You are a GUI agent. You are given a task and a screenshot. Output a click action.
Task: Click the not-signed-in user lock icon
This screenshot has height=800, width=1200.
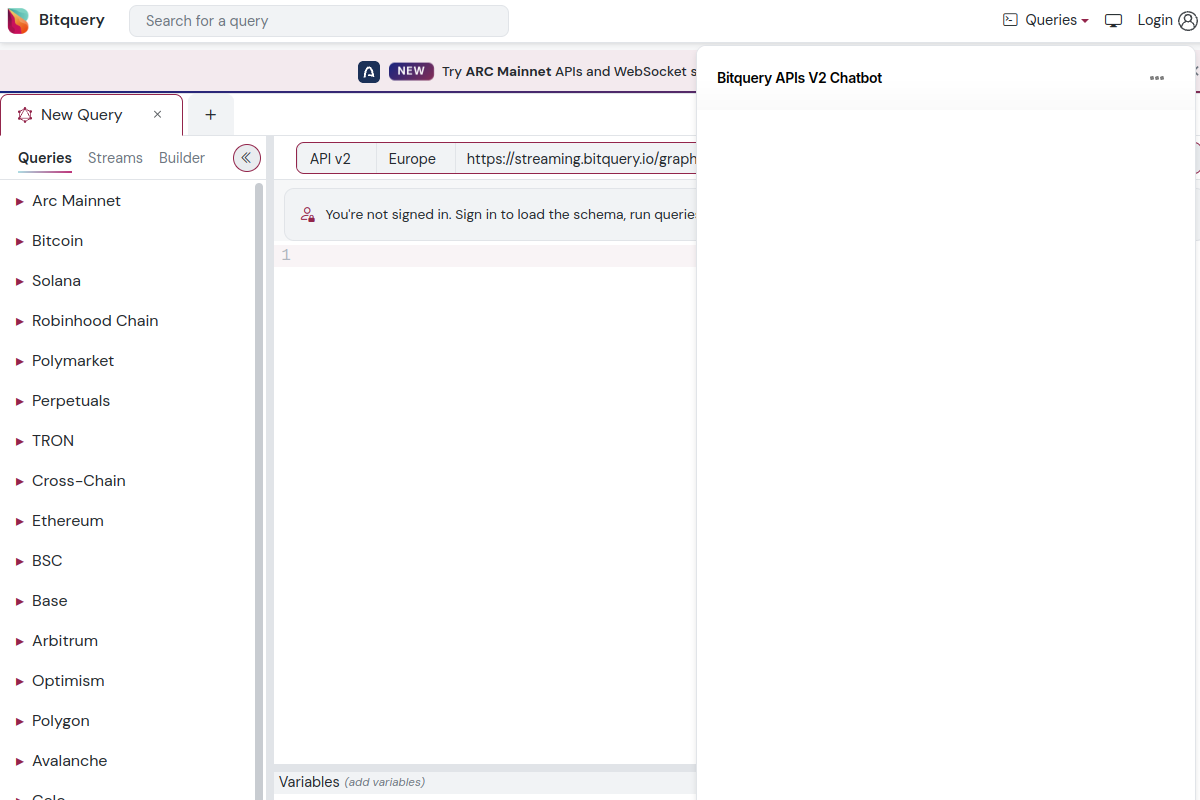[x=308, y=214]
